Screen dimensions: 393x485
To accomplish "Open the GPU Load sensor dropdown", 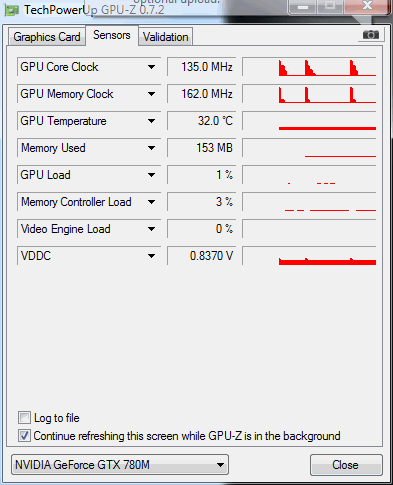I will pos(151,175).
